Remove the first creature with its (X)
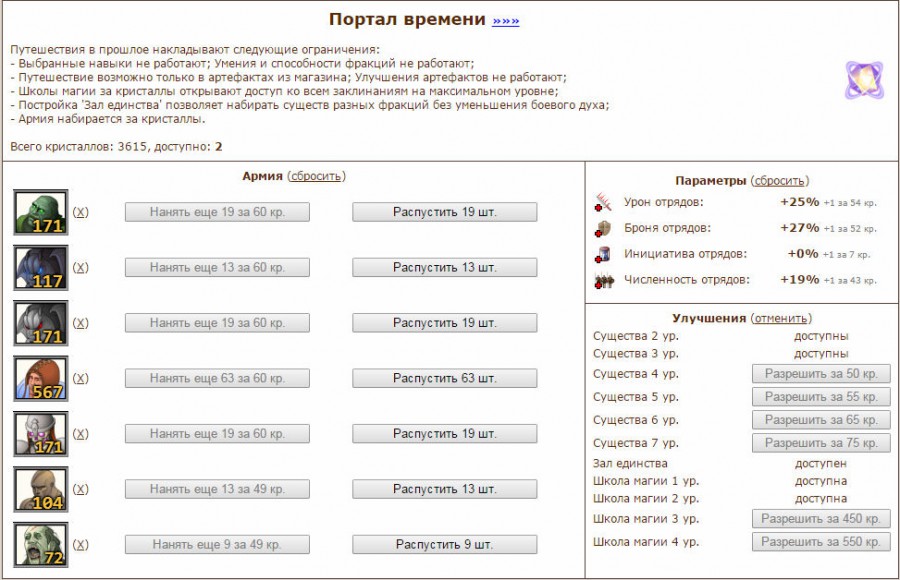This screenshot has width=900, height=580. click(81, 212)
